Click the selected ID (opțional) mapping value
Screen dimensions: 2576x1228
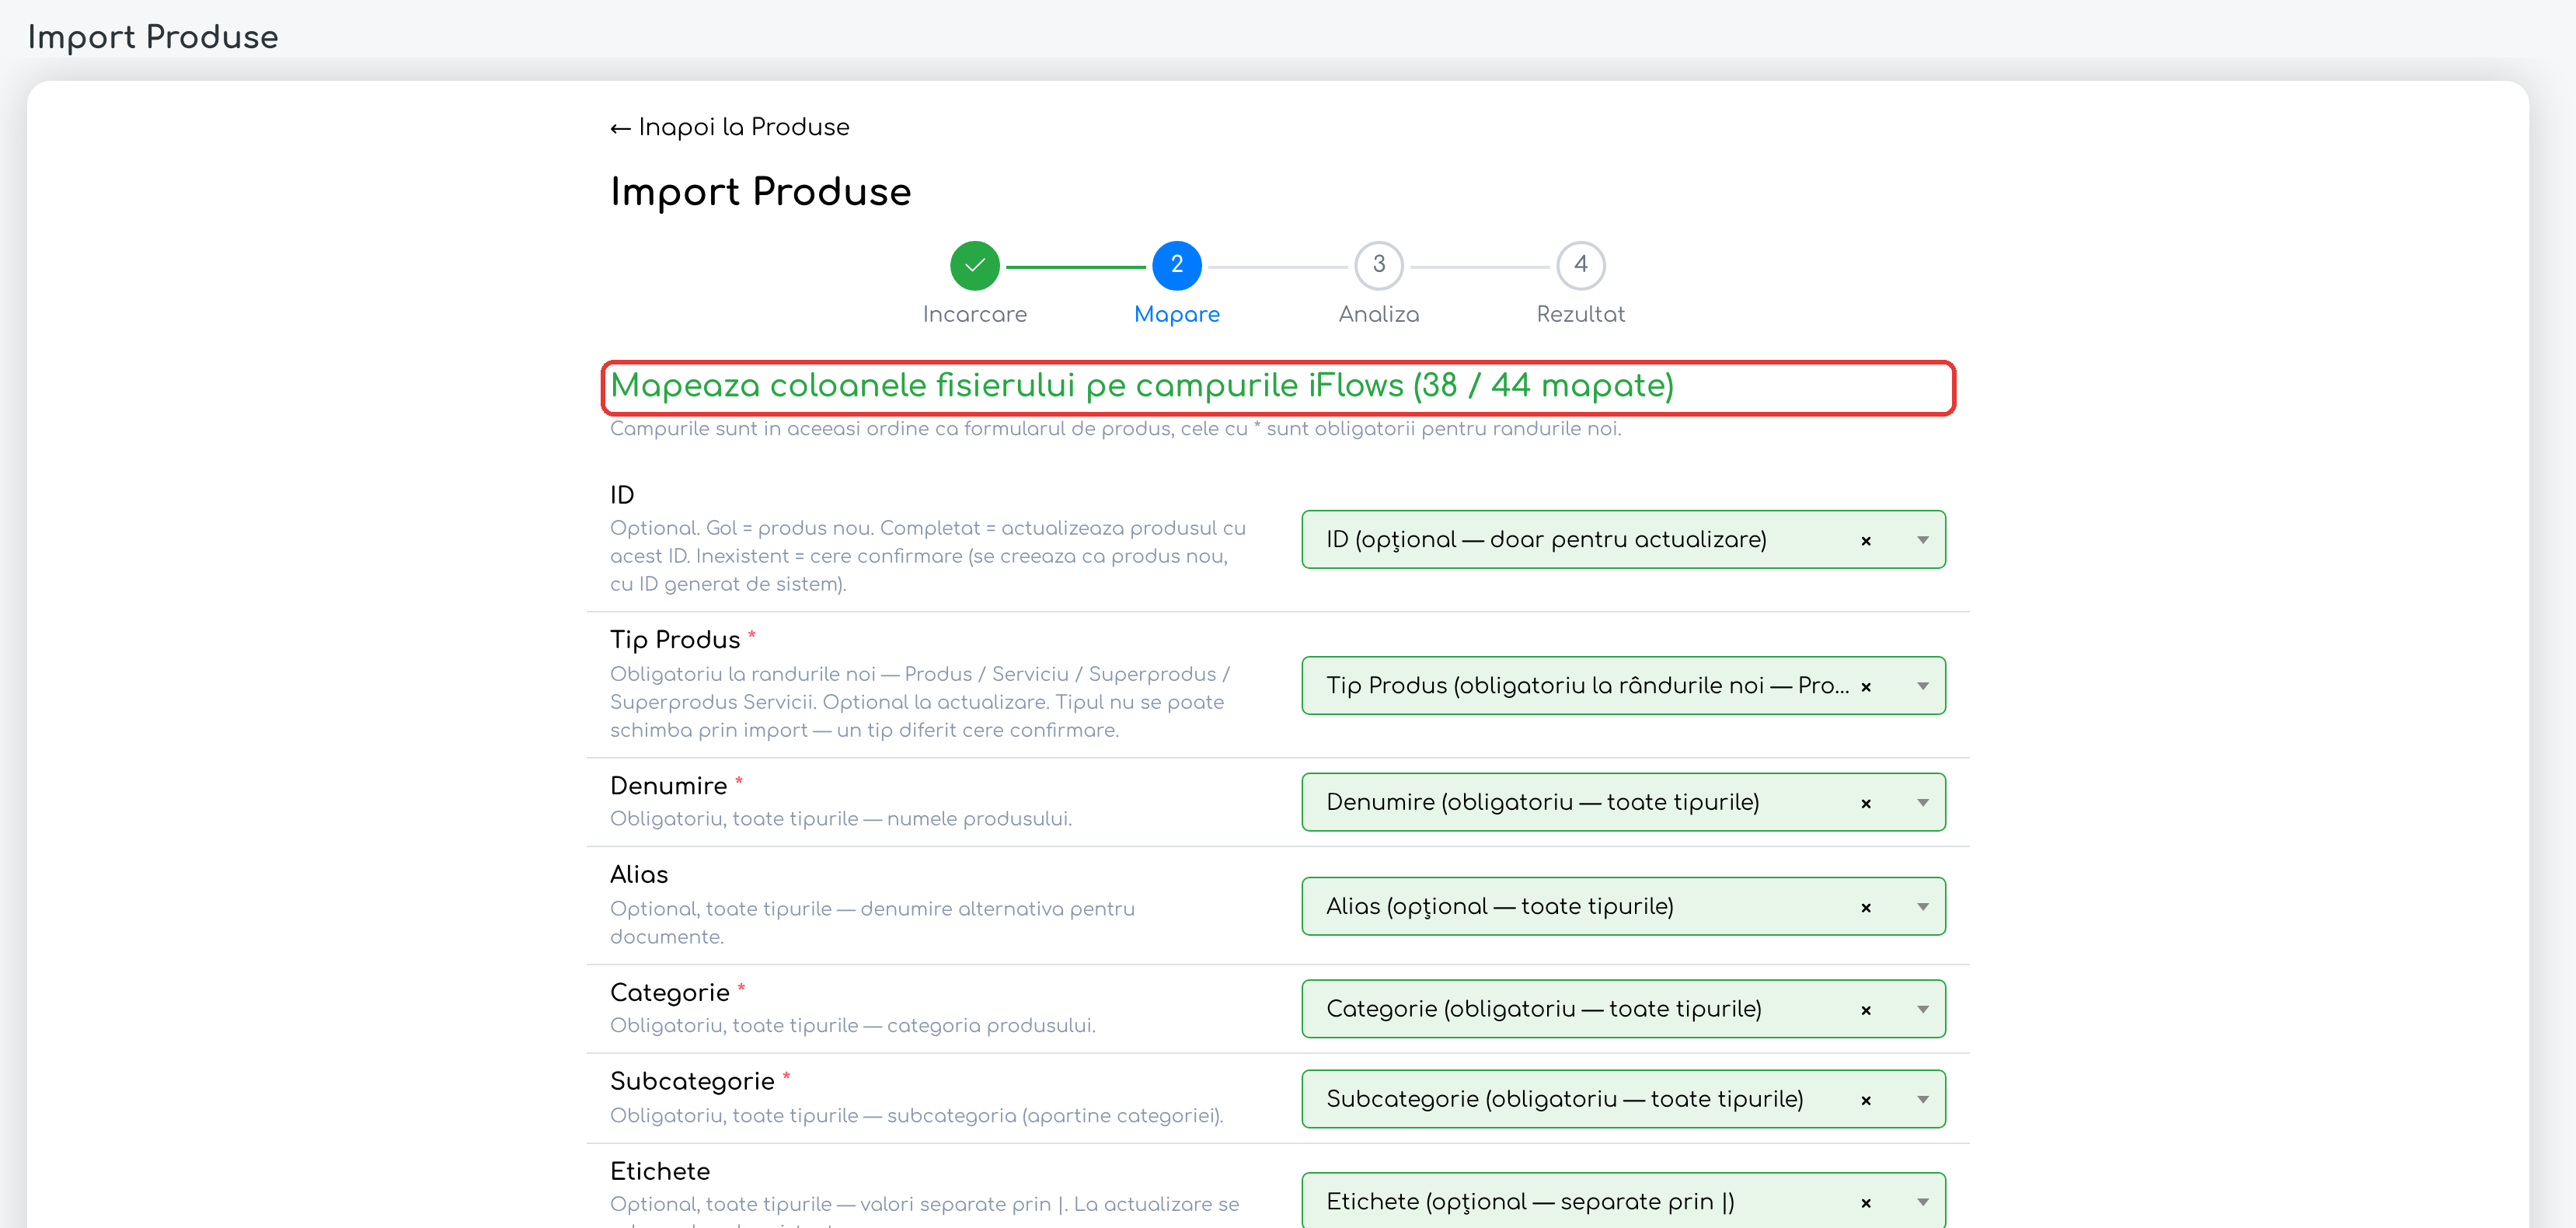[1546, 540]
